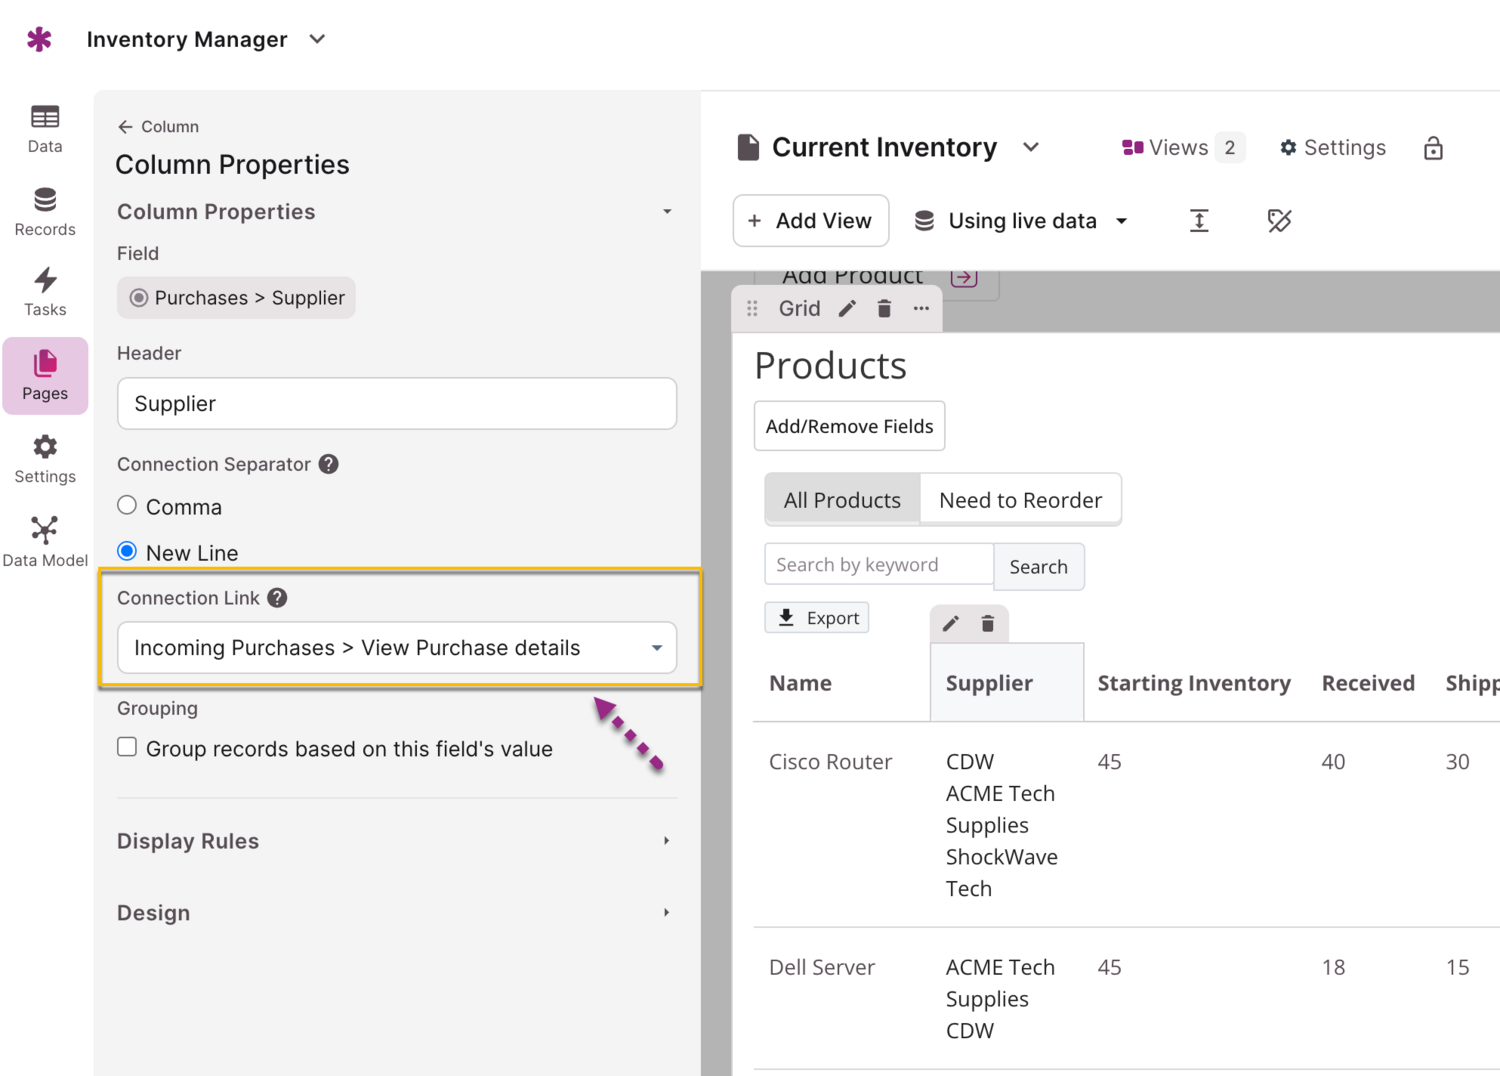Delete the Grid view using trash icon
Screen dimensions: 1500x1076
tap(884, 309)
